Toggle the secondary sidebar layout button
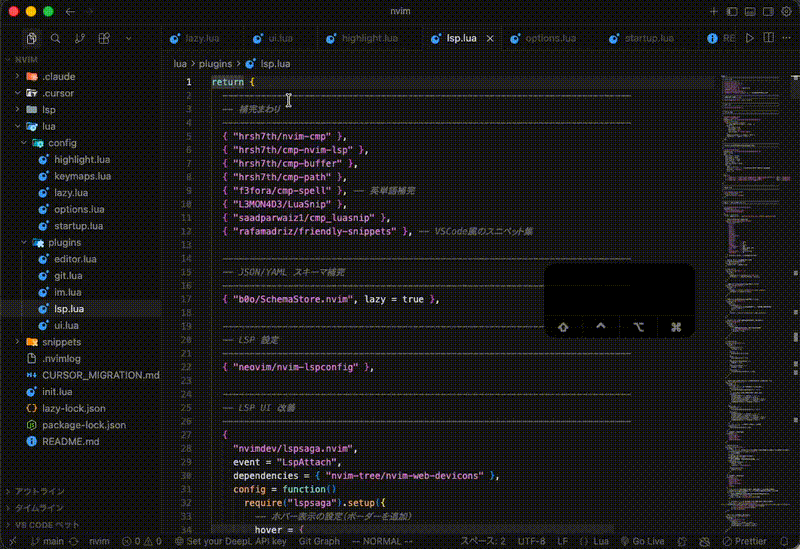The height and width of the screenshot is (549, 800). tap(768, 11)
